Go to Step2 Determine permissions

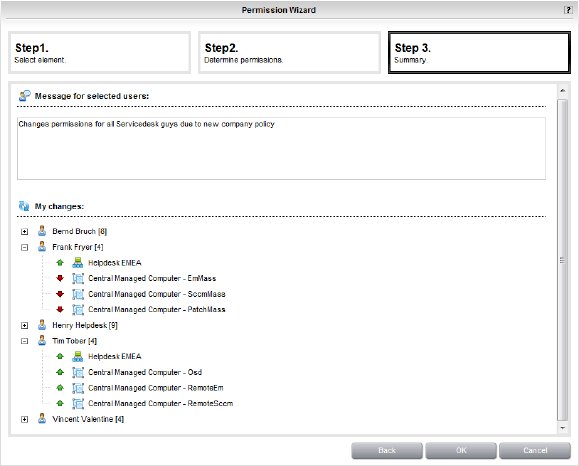pos(290,52)
